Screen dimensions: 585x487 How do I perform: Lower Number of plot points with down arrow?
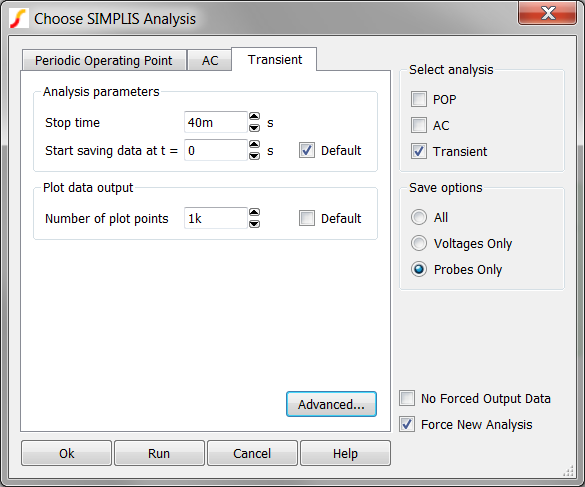(254, 224)
